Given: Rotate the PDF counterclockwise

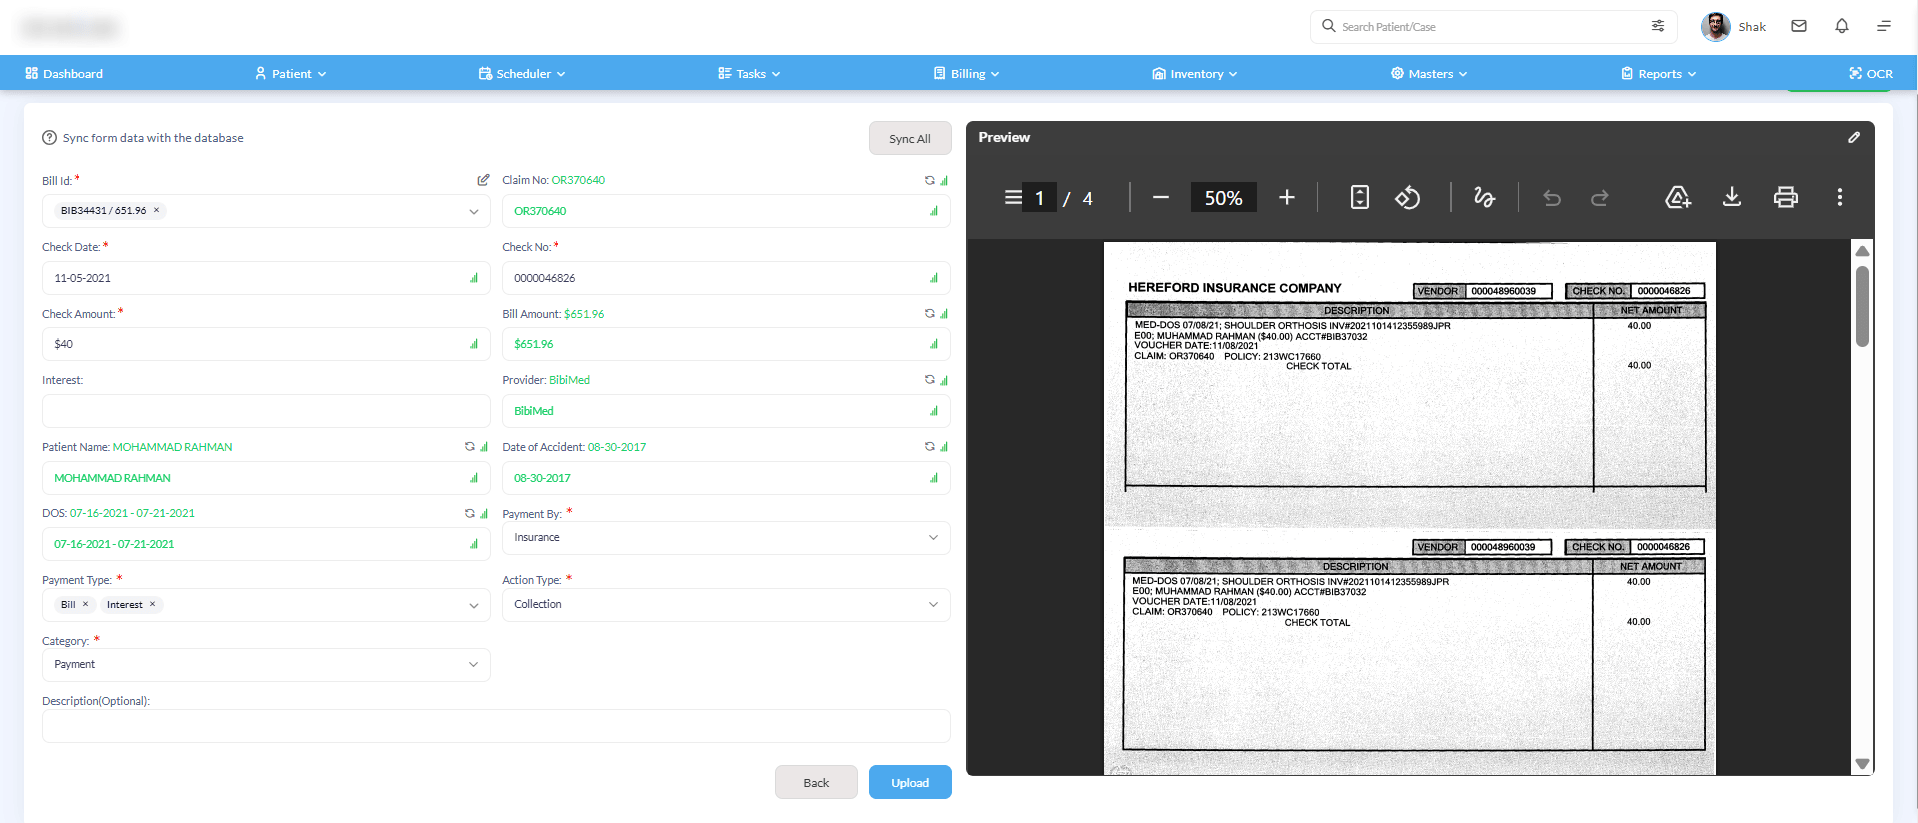Looking at the screenshot, I should click(x=1408, y=198).
